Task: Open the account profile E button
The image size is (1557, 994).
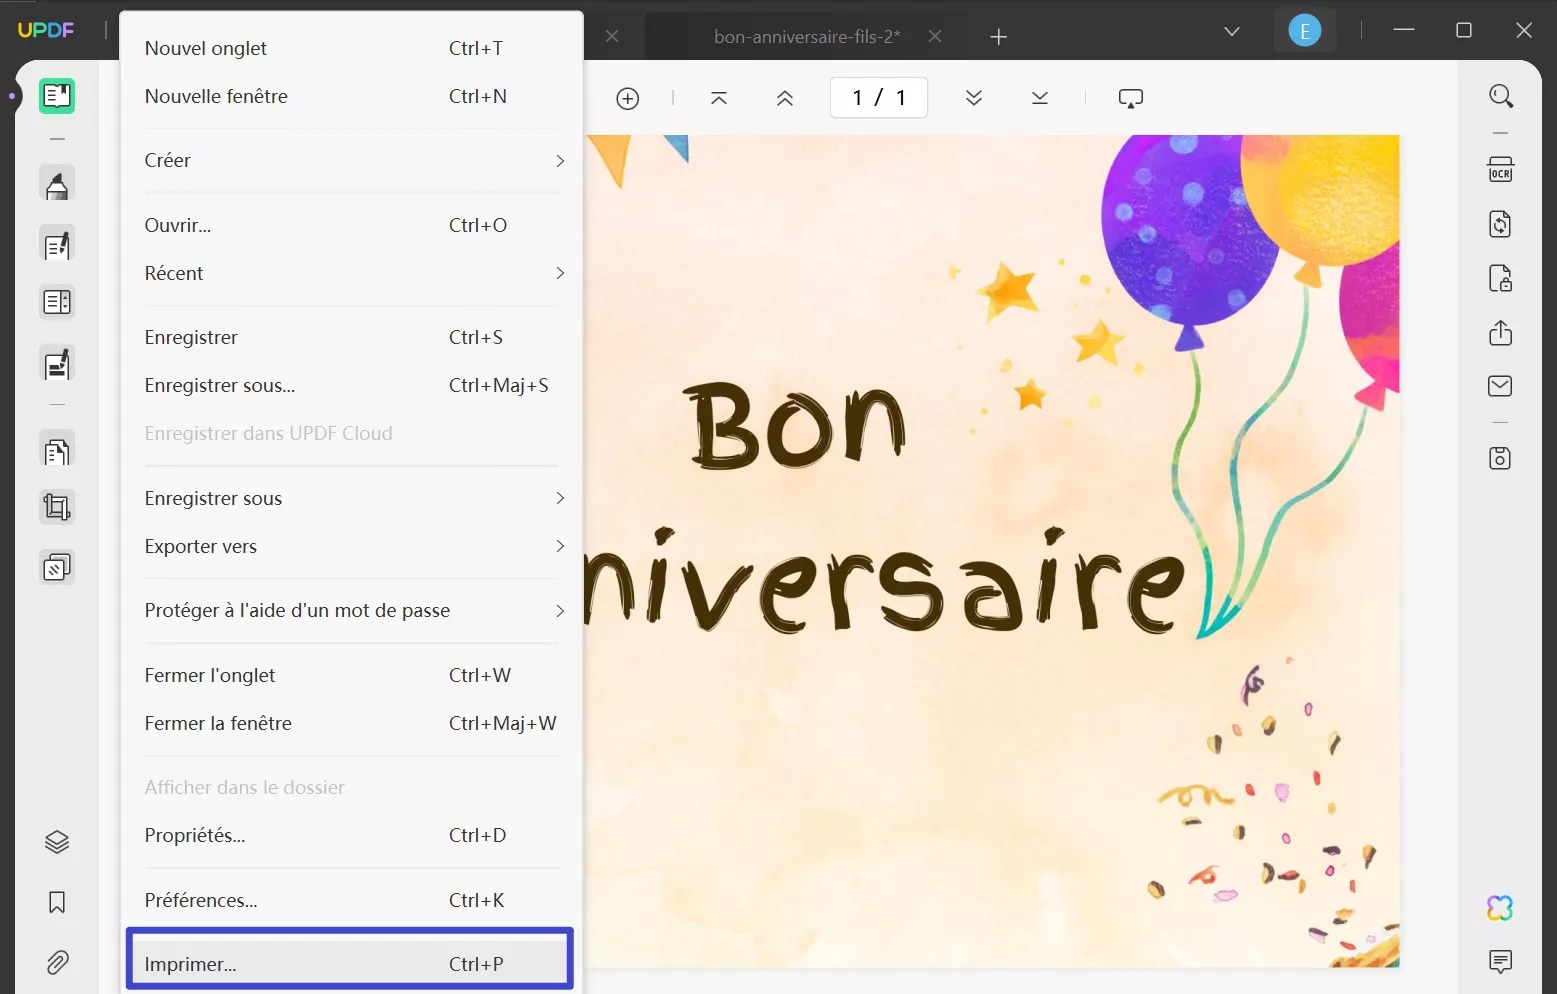Action: pos(1304,30)
